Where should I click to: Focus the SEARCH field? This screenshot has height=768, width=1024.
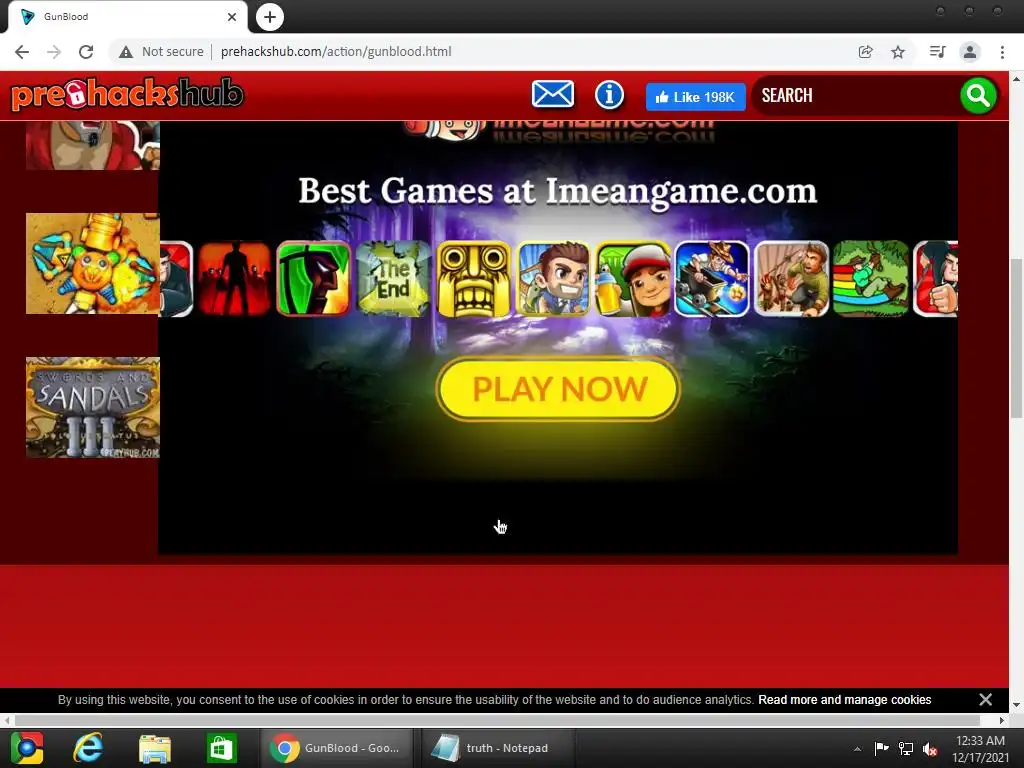click(x=856, y=95)
